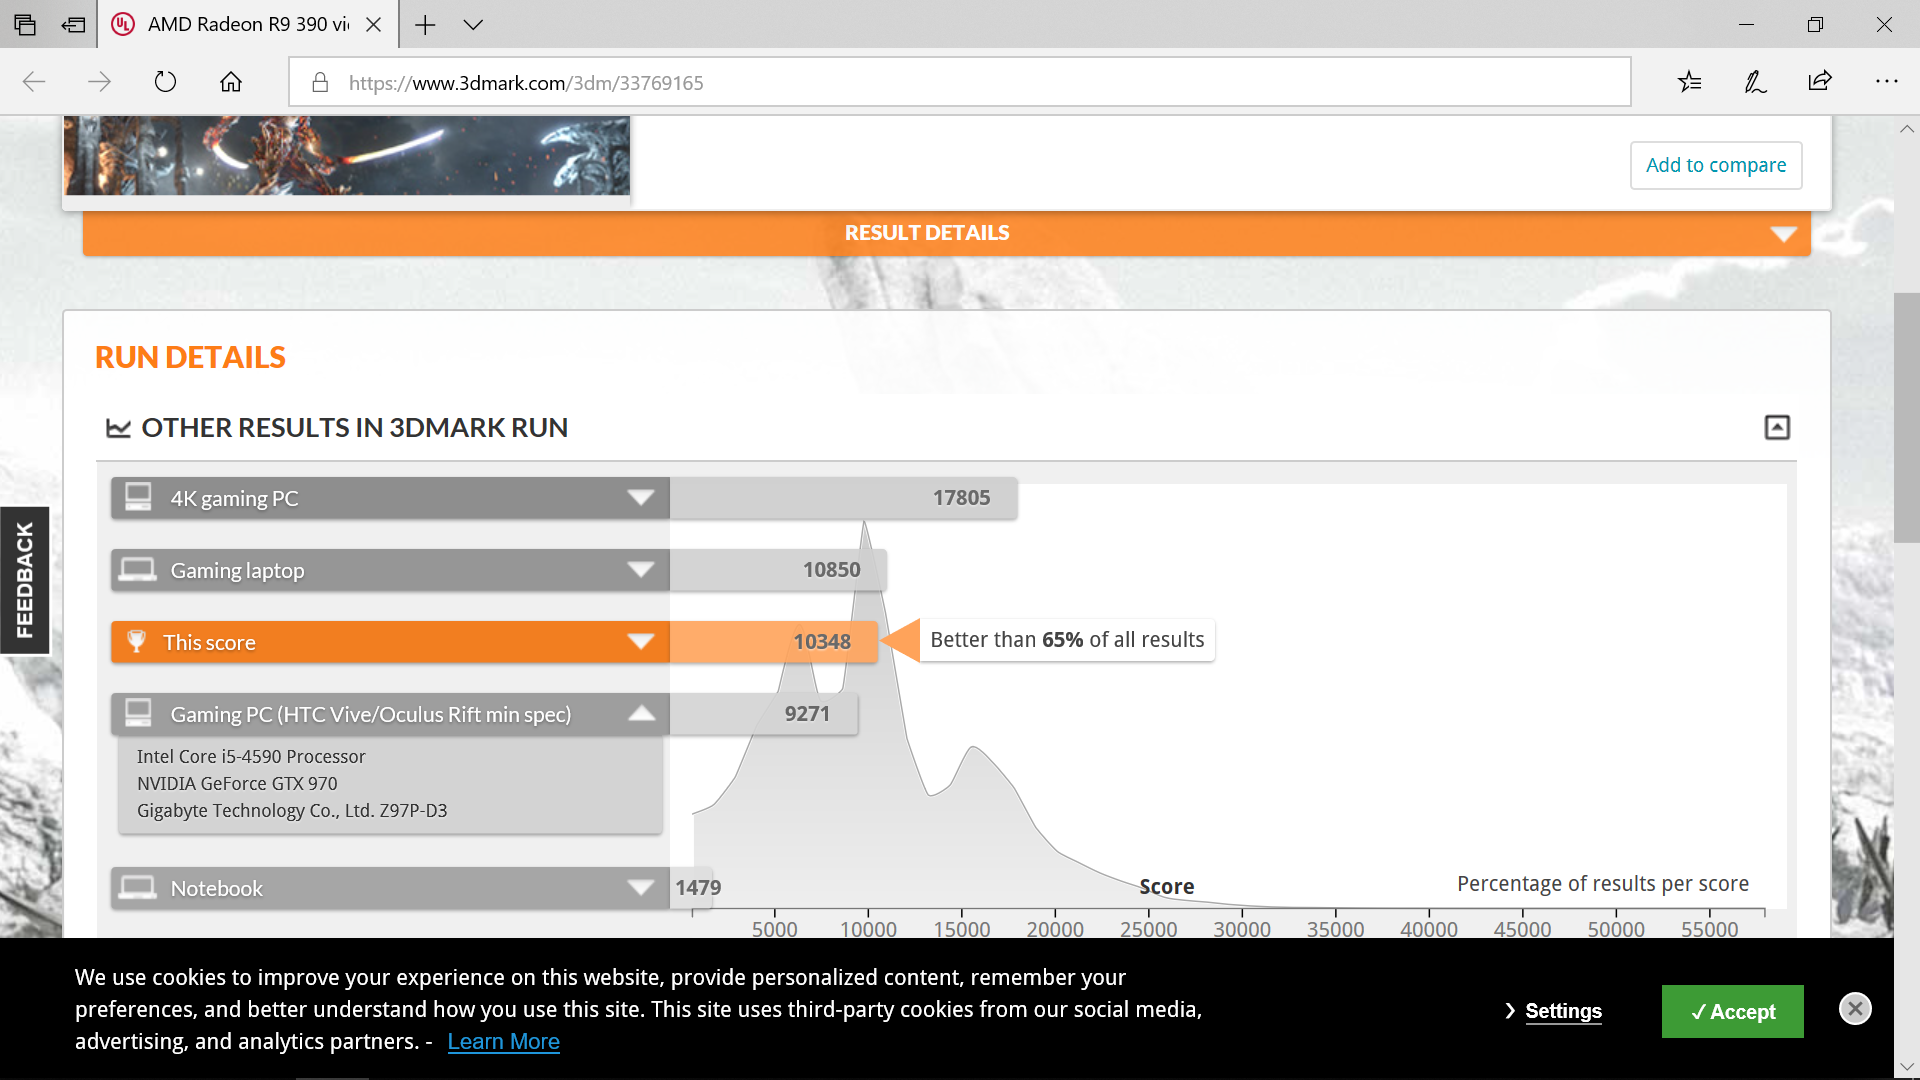Collapse the Other Results section icon
1920x1080 pixels.
pos(1776,428)
